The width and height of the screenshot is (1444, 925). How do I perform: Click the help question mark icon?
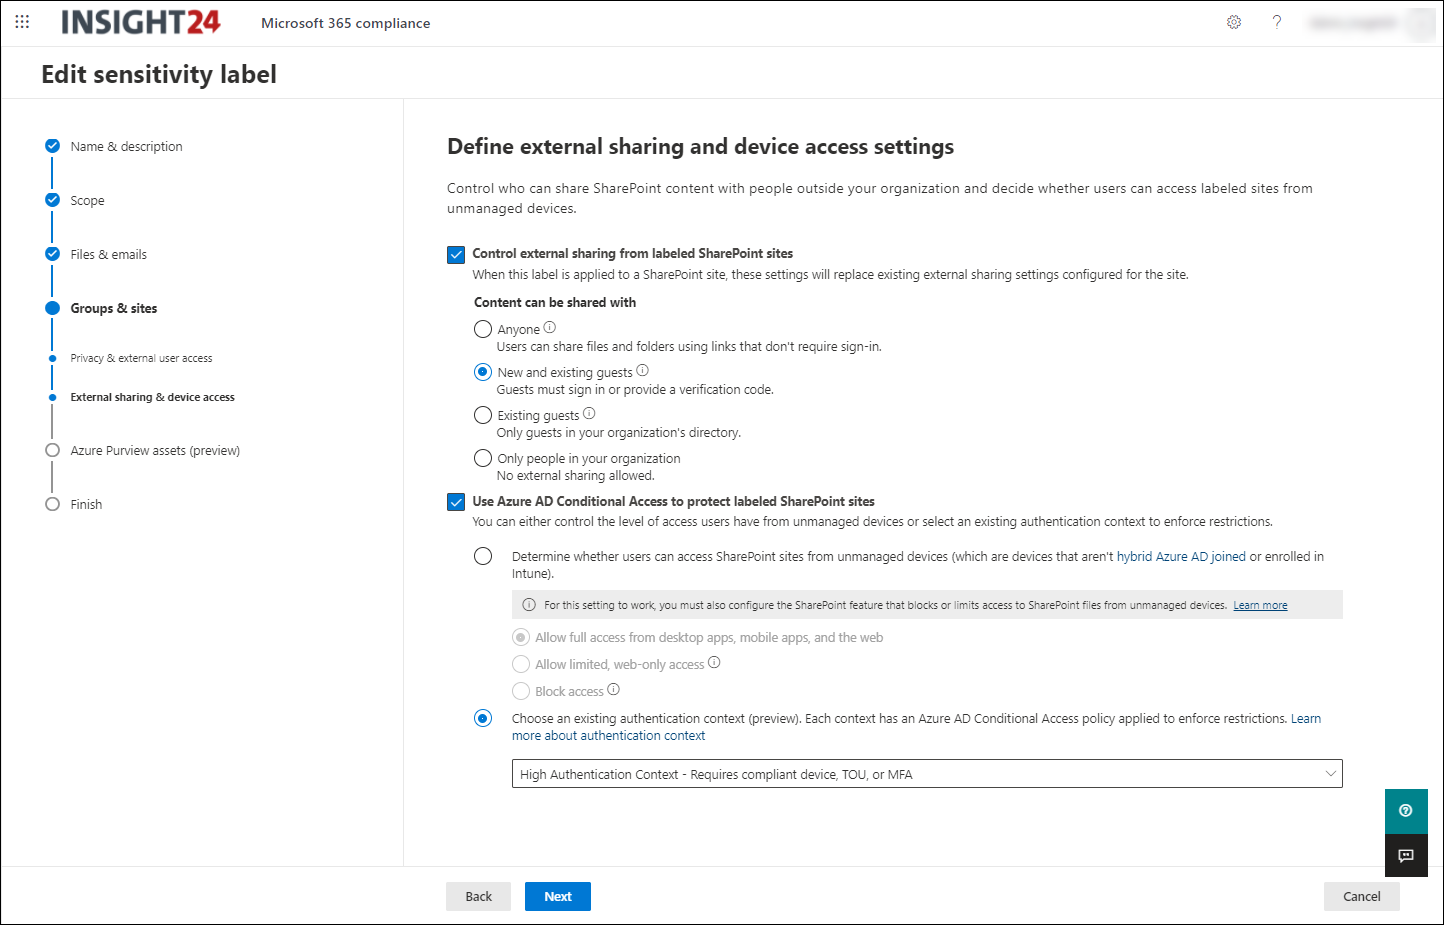point(1277,22)
